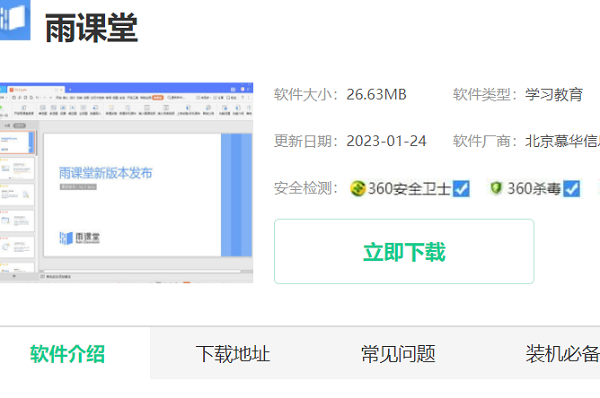Click the 更新日期 label

point(306,141)
